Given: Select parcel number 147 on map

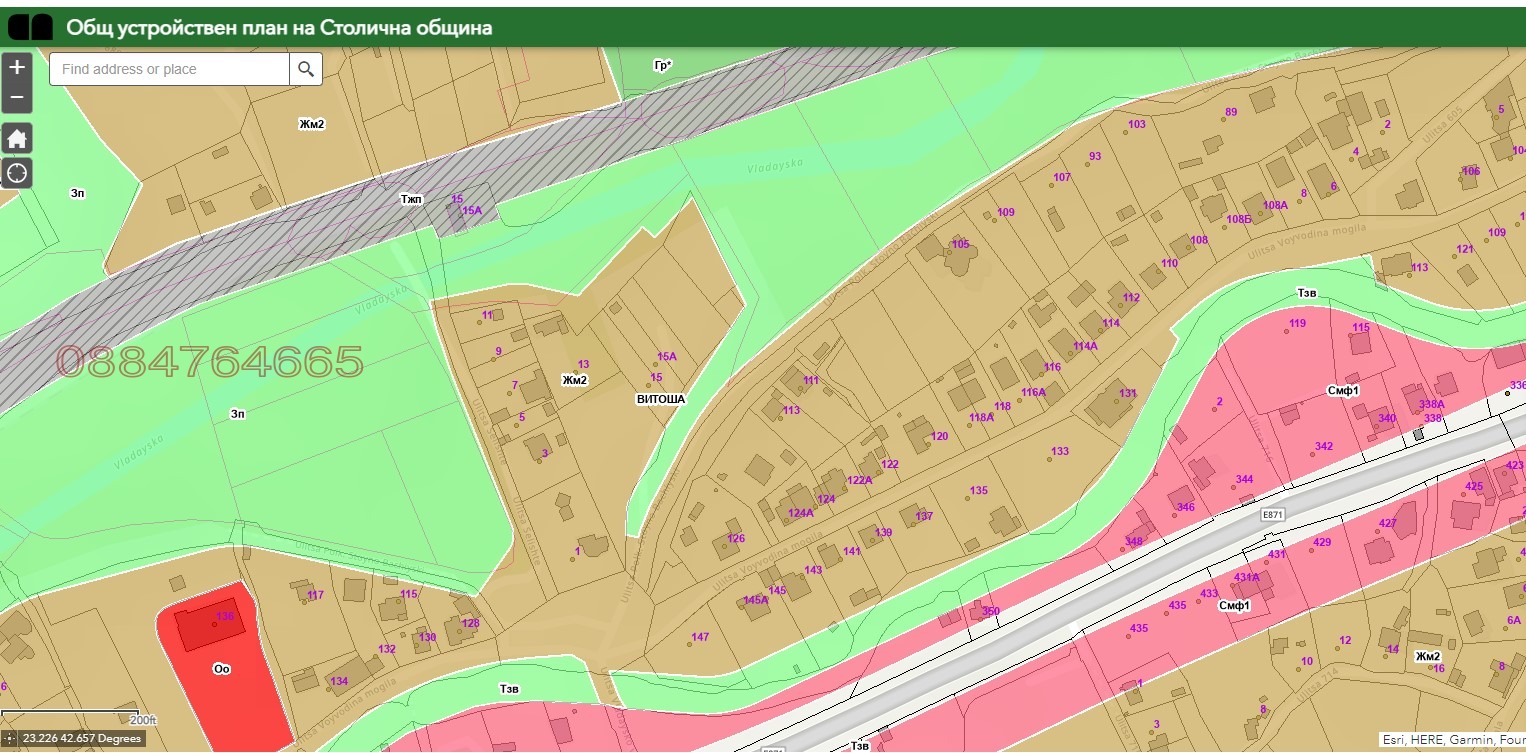Looking at the screenshot, I should point(699,637).
